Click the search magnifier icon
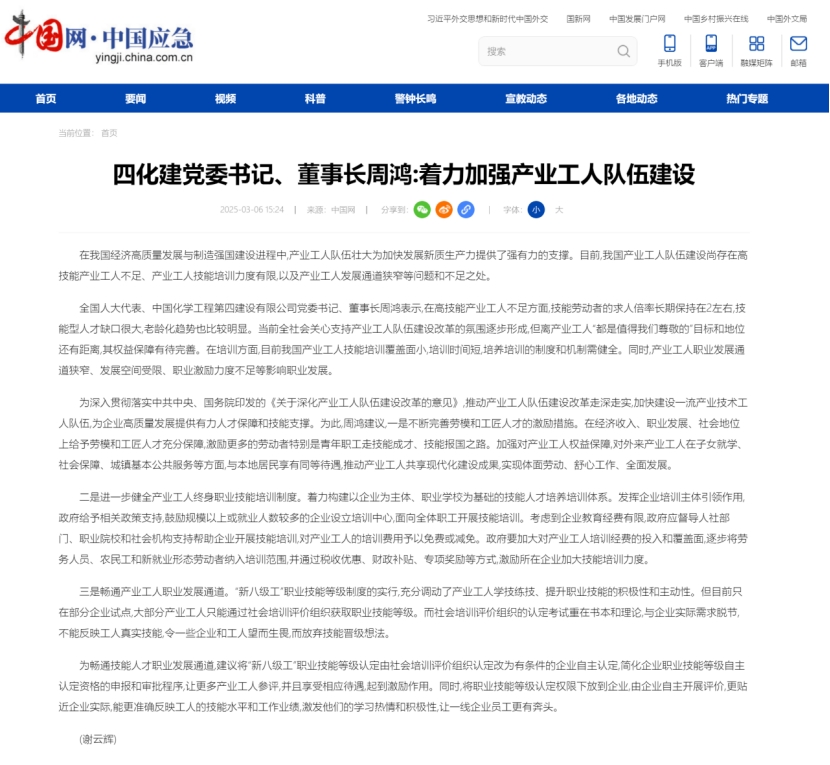The height and width of the screenshot is (765, 830). (x=623, y=51)
